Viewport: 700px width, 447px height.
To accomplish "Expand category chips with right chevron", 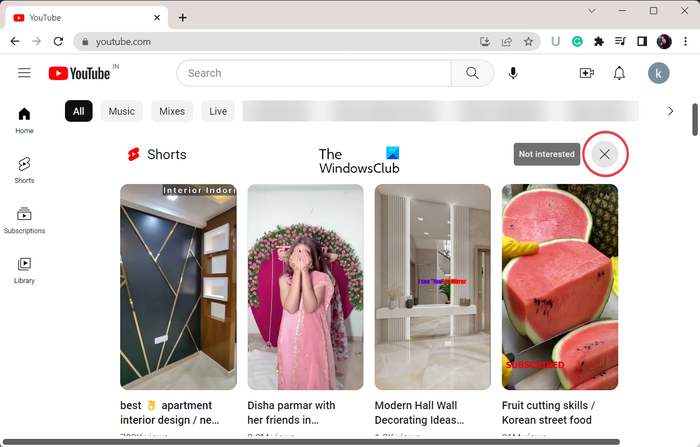I will 671,111.
